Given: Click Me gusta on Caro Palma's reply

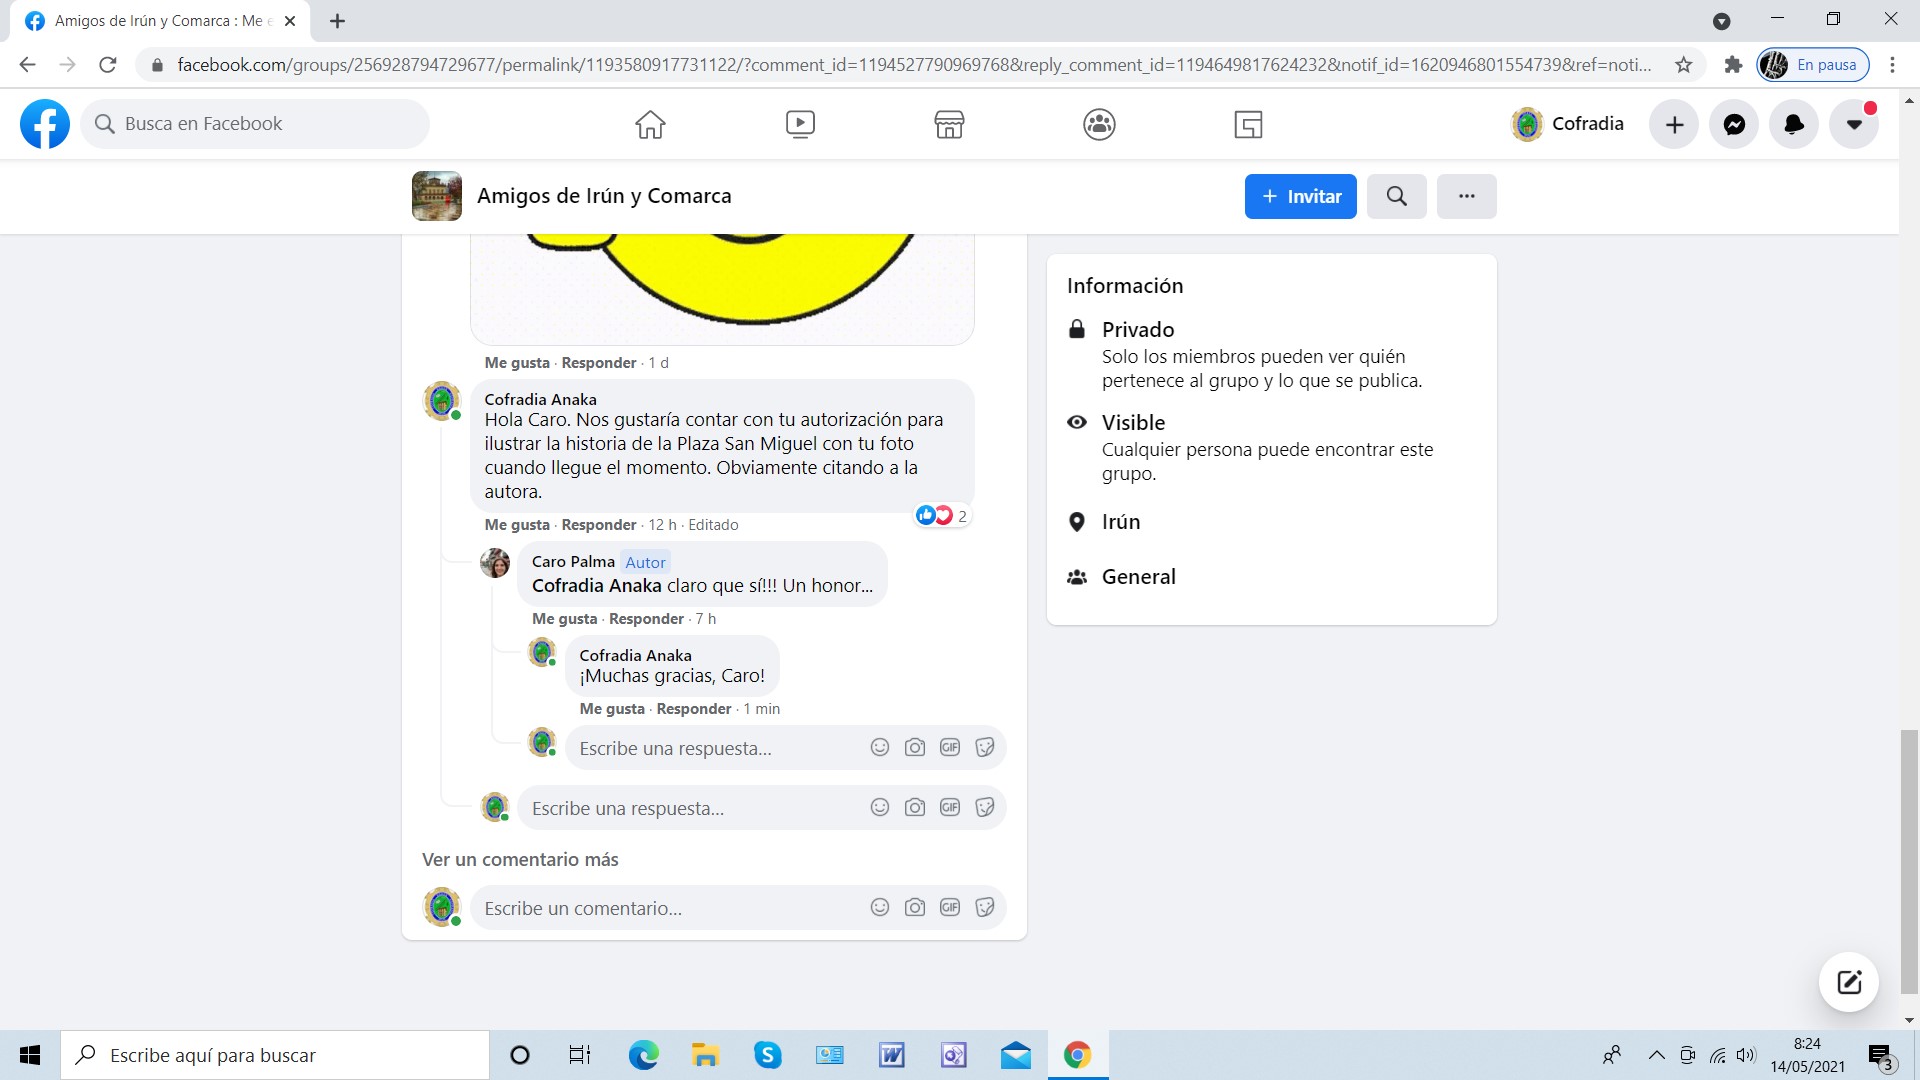Looking at the screenshot, I should 564,619.
